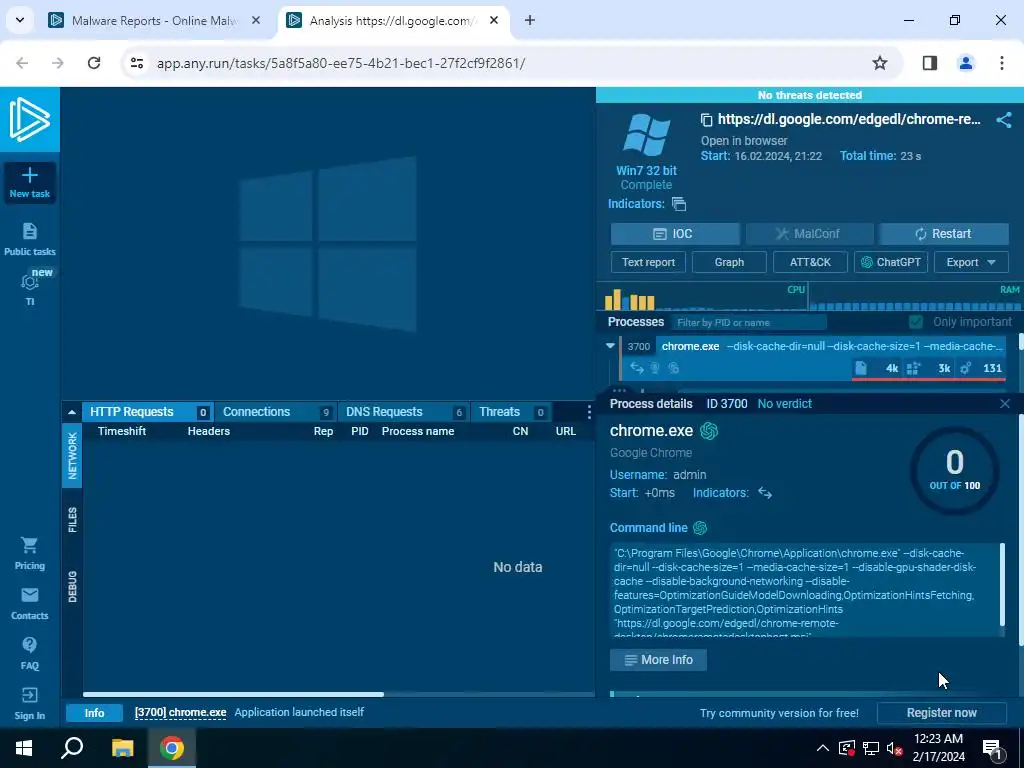Click the share task icon
The image size is (1024, 768).
1004,120
